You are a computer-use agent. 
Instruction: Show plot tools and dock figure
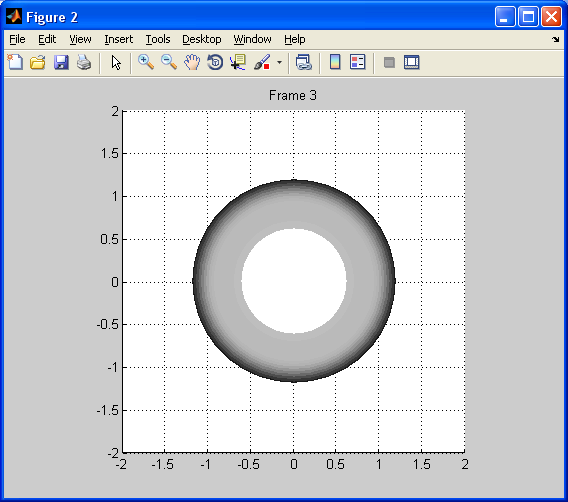[412, 62]
